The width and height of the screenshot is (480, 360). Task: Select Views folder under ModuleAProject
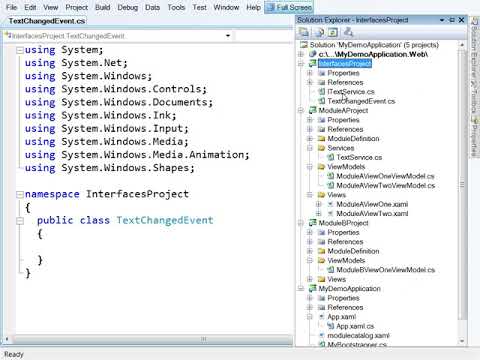click(x=337, y=195)
